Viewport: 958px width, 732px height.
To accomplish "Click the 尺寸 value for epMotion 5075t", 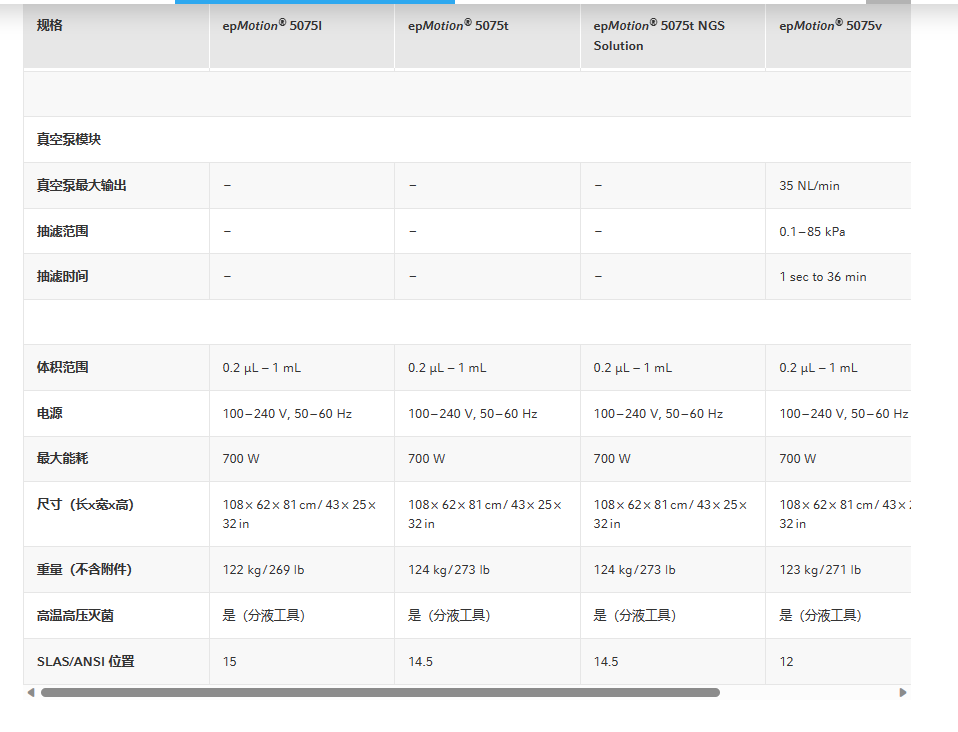I will click(x=485, y=514).
